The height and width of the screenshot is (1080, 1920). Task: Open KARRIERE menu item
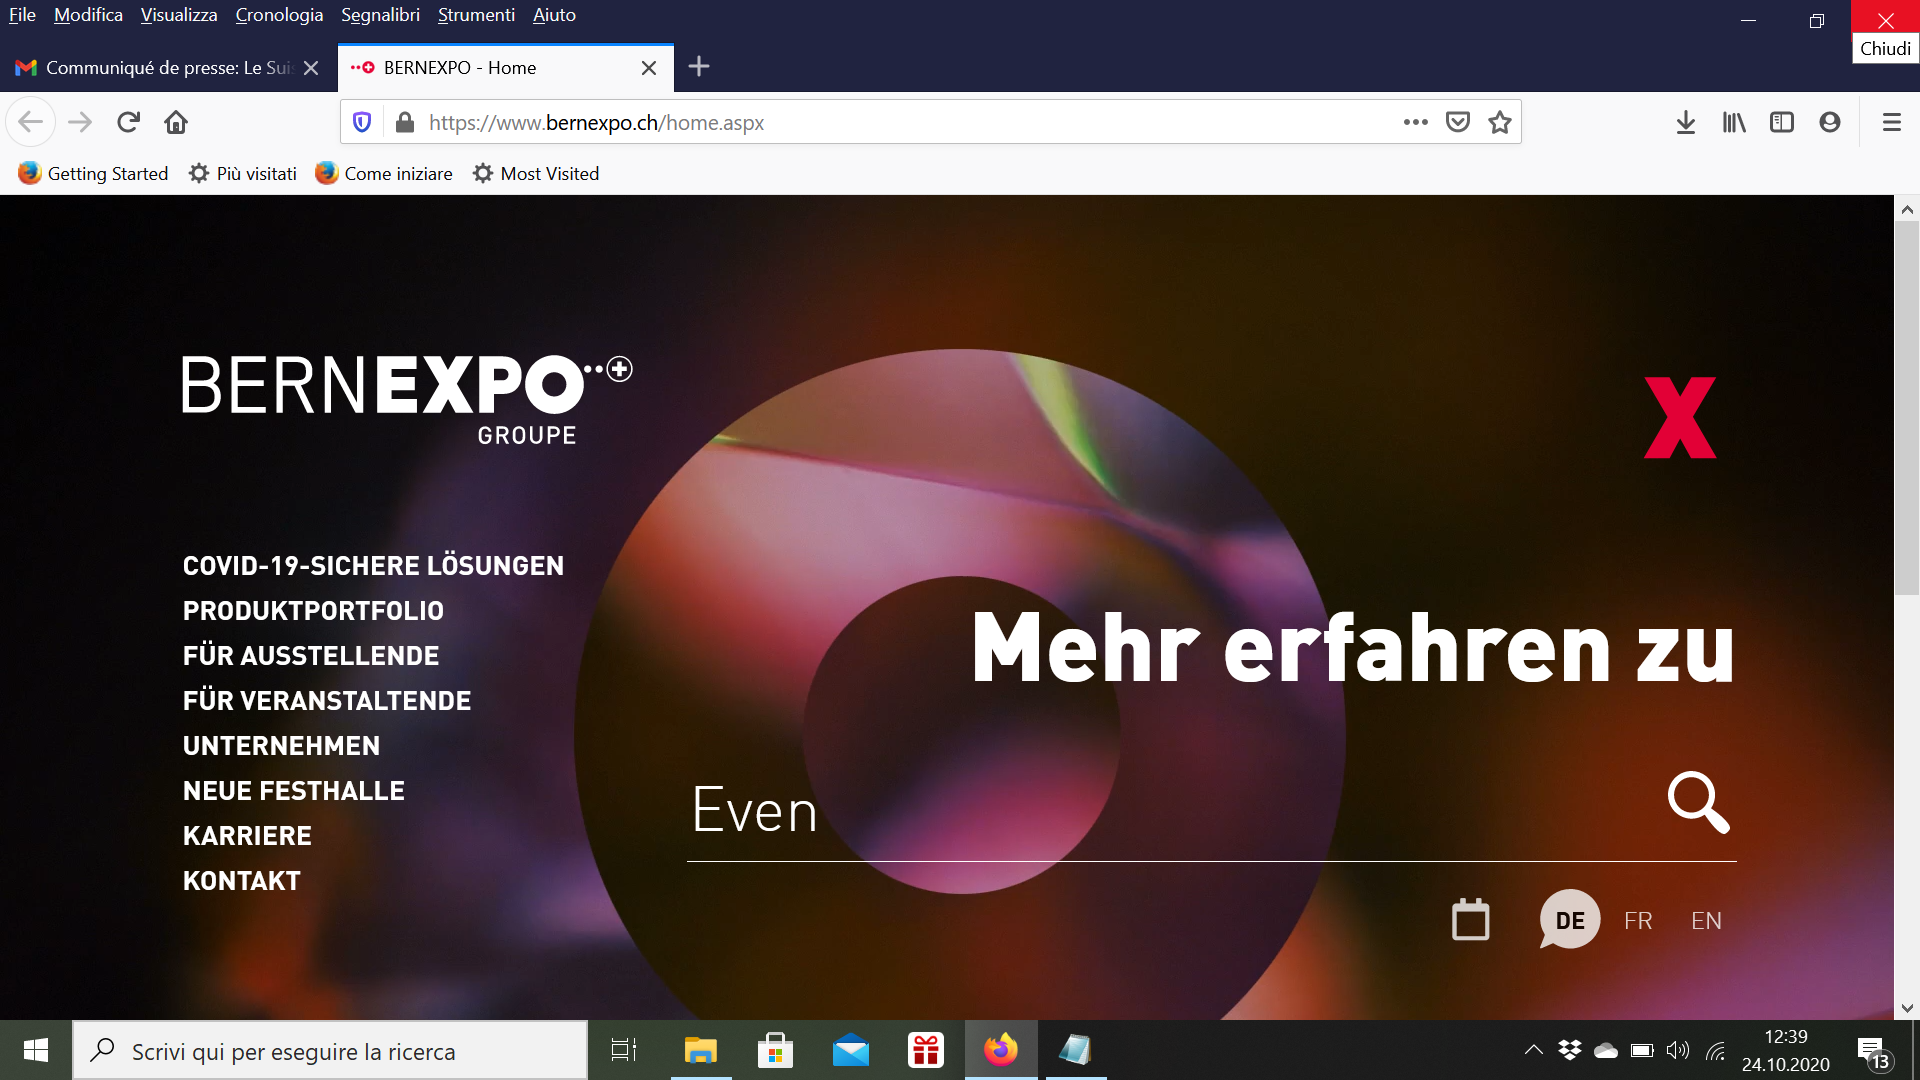247,836
